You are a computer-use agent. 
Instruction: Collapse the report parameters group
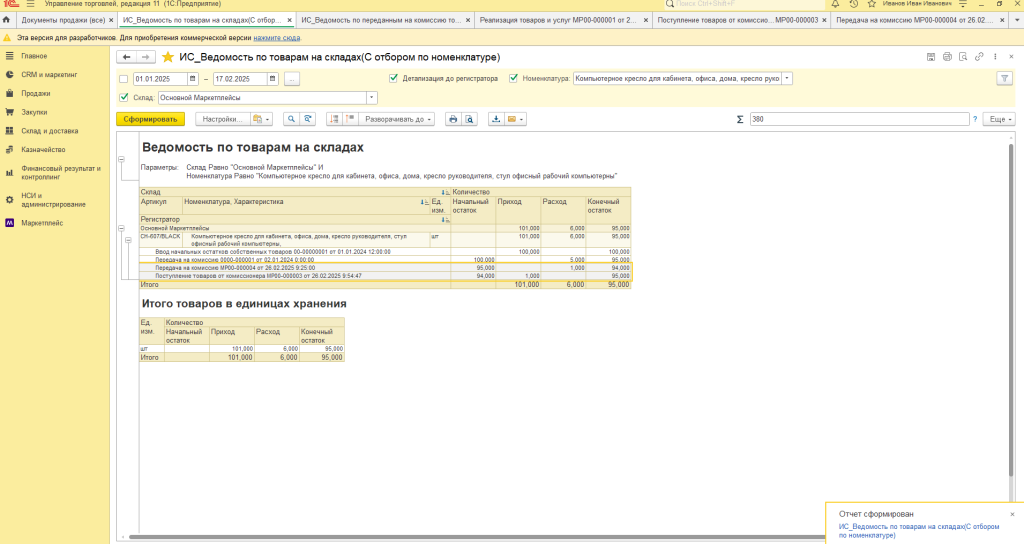coord(121,159)
